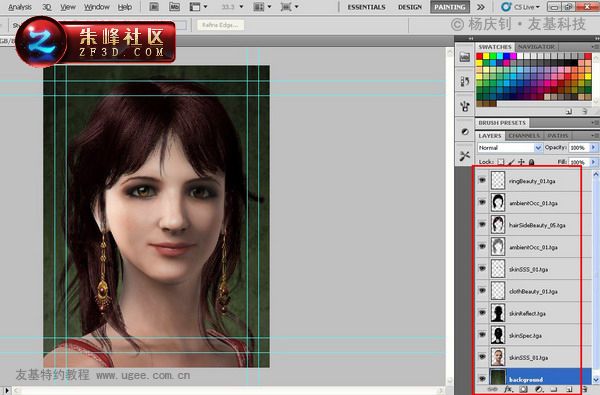The height and width of the screenshot is (395, 600).
Task: Open the half-filled circle panel icon in the dock
Action: coord(465,131)
